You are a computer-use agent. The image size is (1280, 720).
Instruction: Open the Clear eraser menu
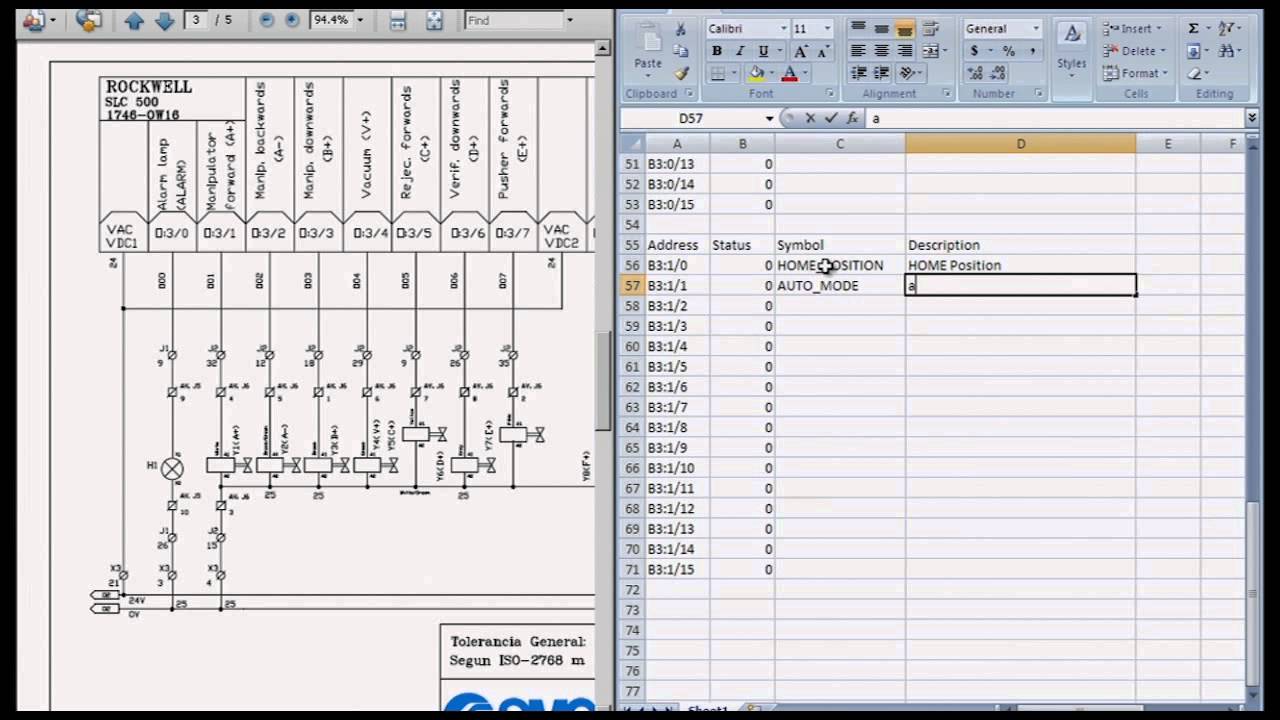tap(1197, 73)
